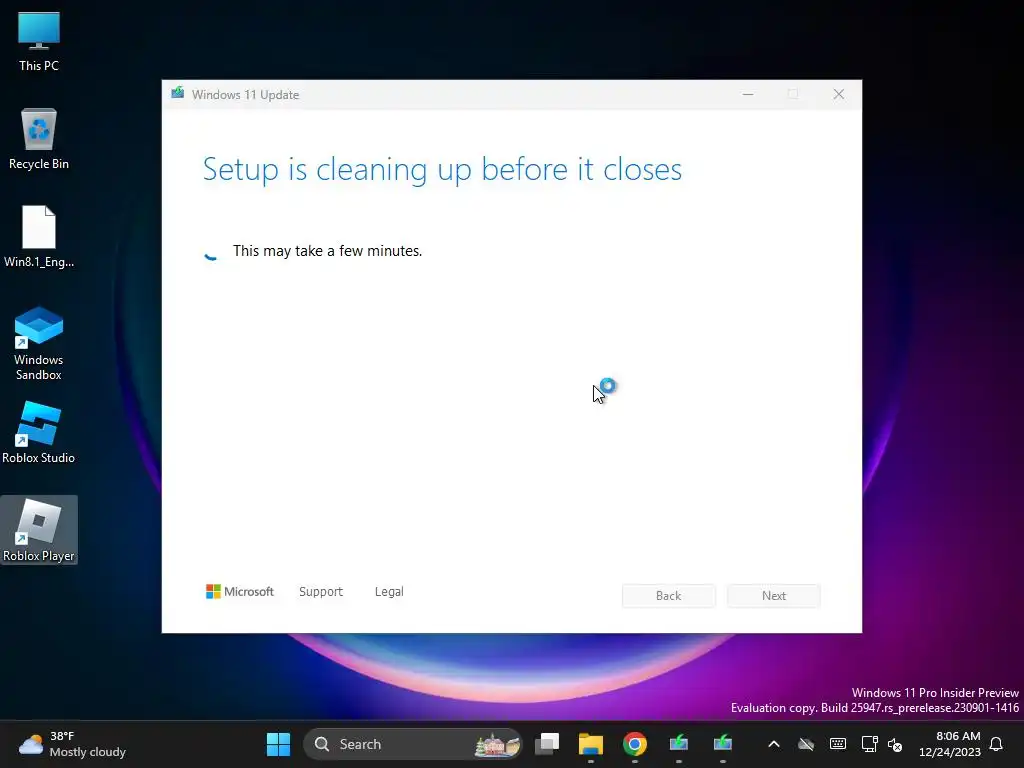The height and width of the screenshot is (768, 1024).
Task: Open the notification bell
Action: [997, 744]
